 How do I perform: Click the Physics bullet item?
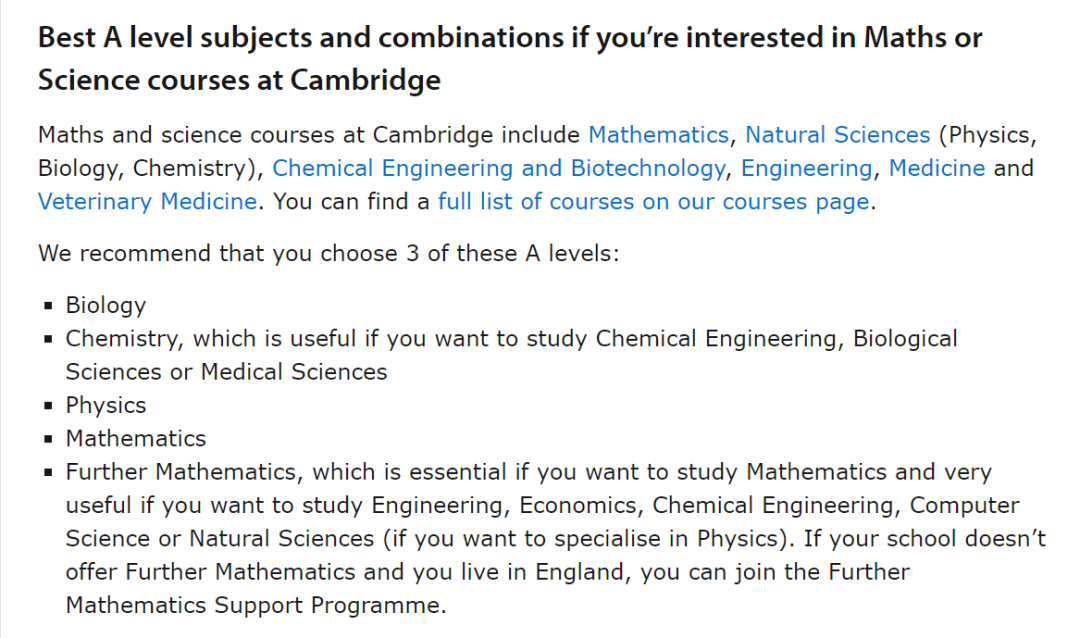pyautogui.click(x=105, y=405)
